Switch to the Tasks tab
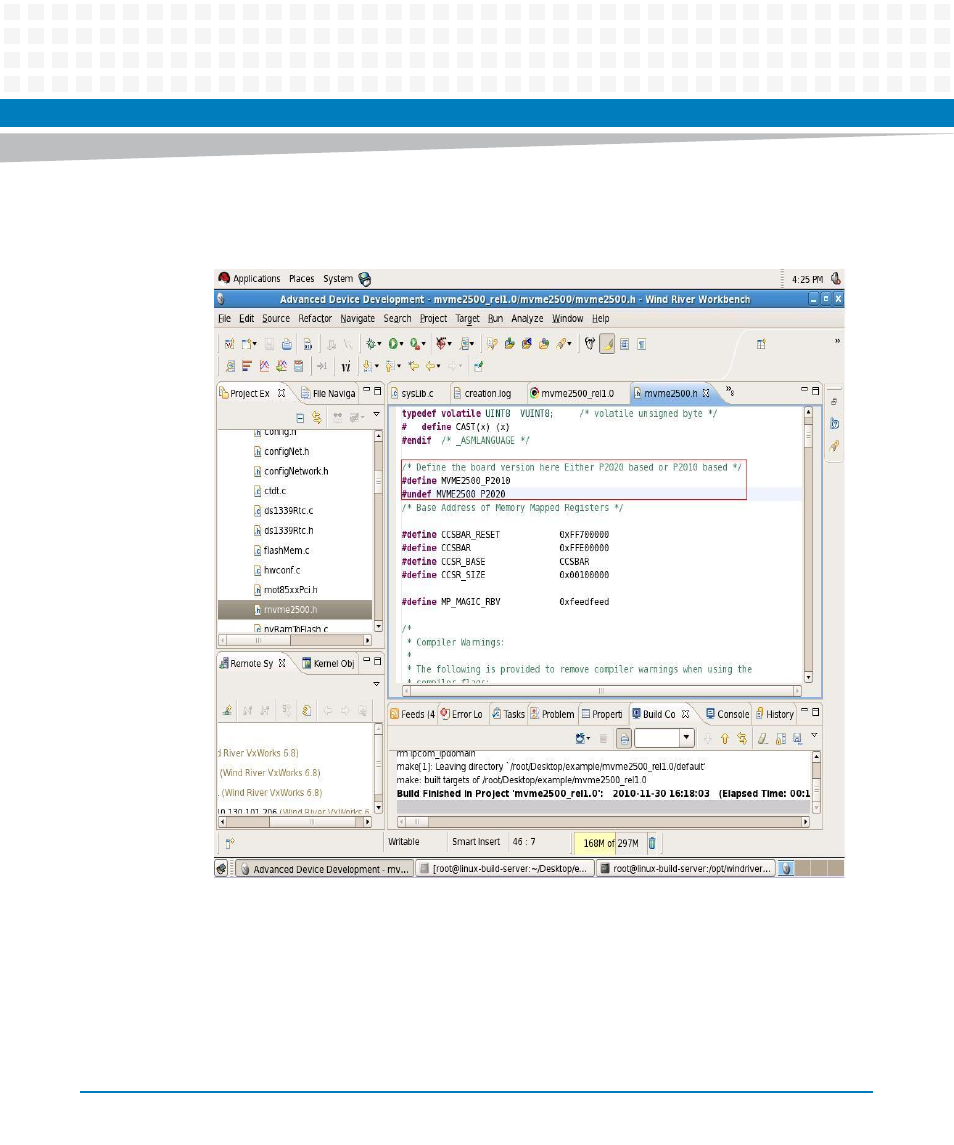The height and width of the screenshot is (1145, 954). tap(508, 714)
